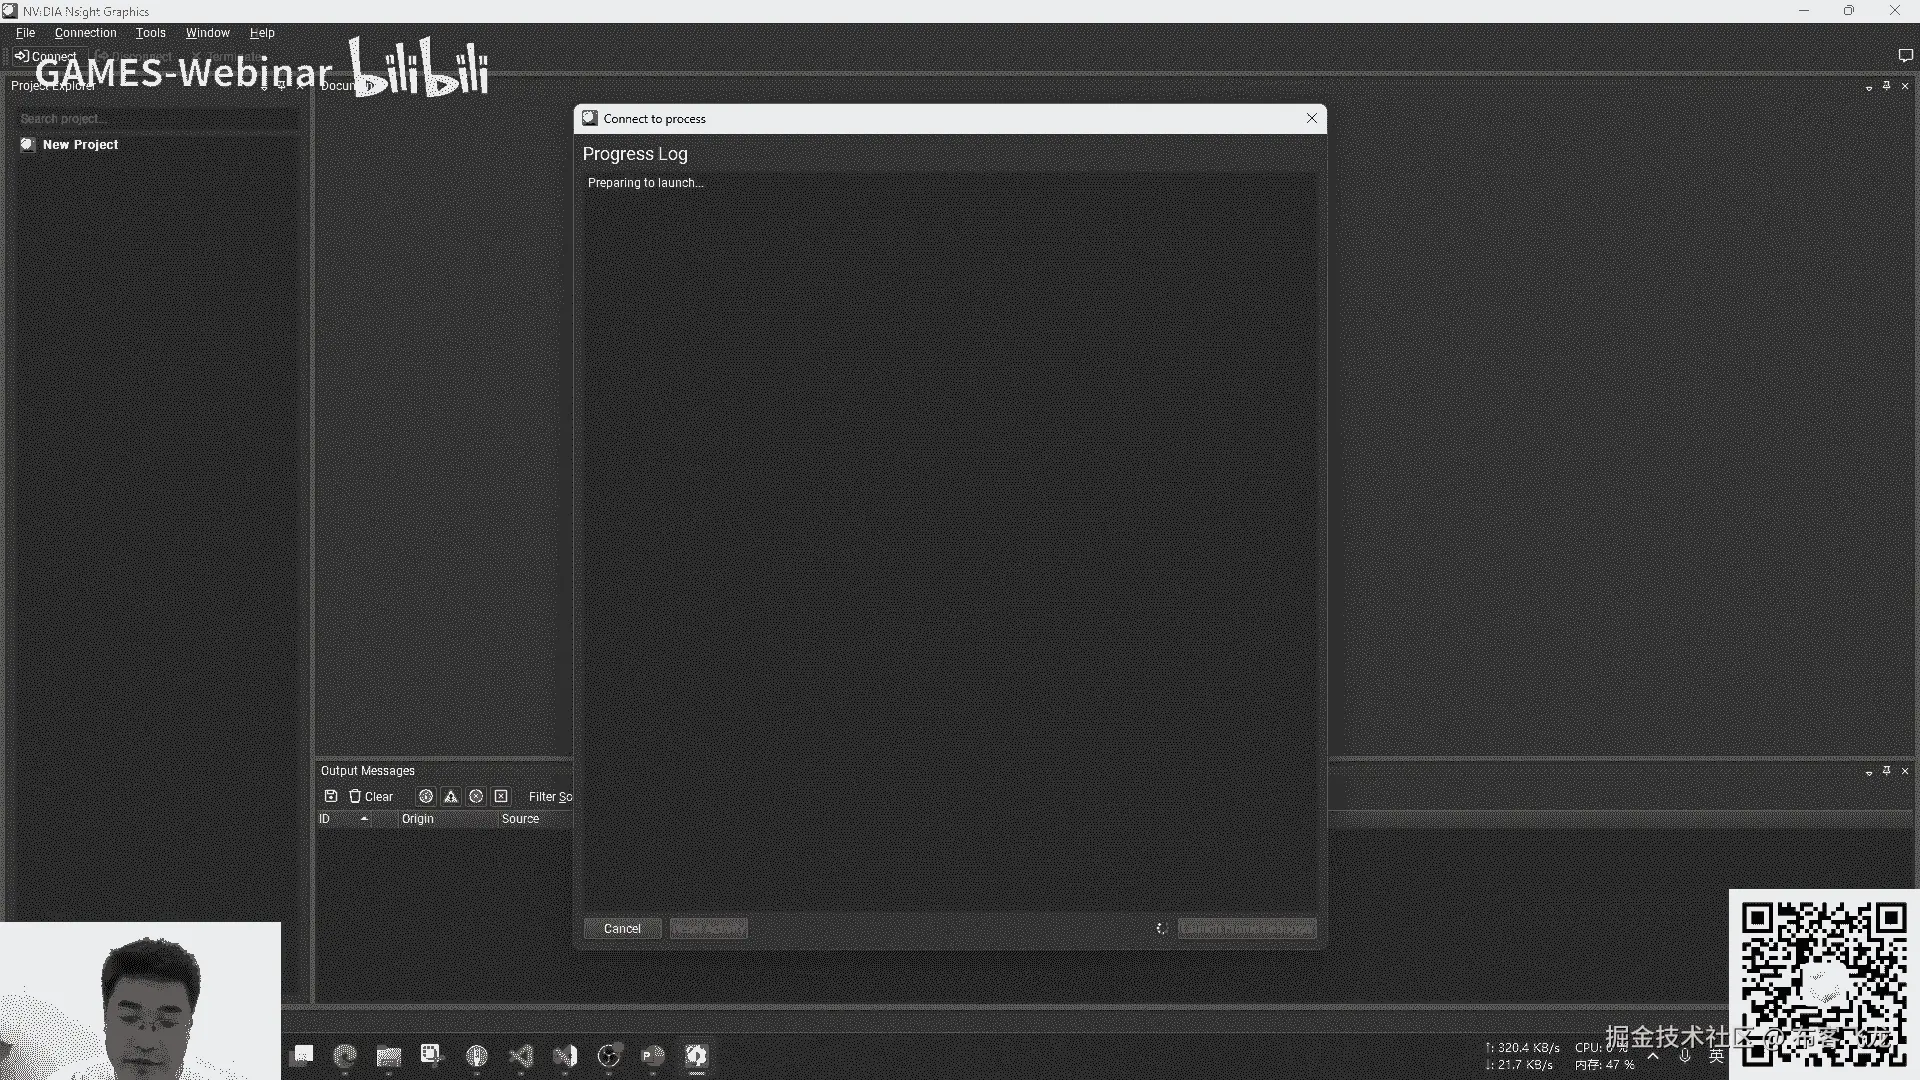The image size is (1920, 1080).
Task: Open the Tools menu
Action: (x=150, y=33)
